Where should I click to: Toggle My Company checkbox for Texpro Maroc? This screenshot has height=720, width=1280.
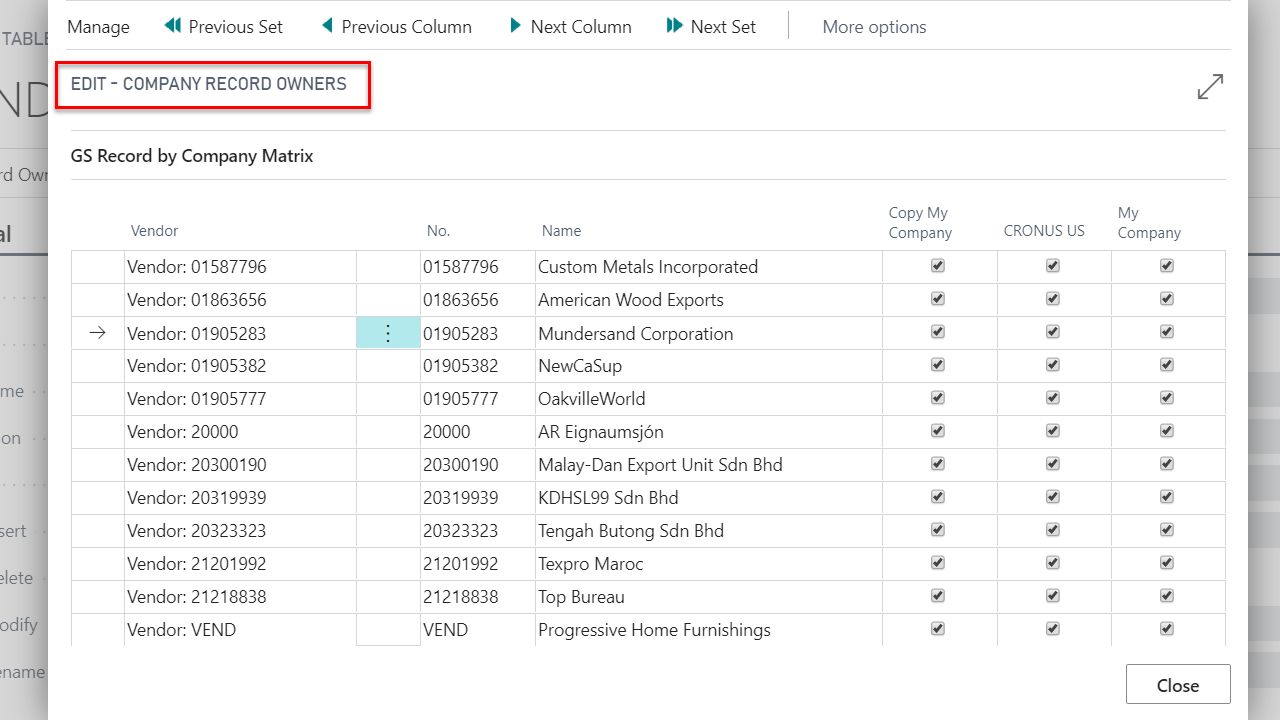[1166, 563]
